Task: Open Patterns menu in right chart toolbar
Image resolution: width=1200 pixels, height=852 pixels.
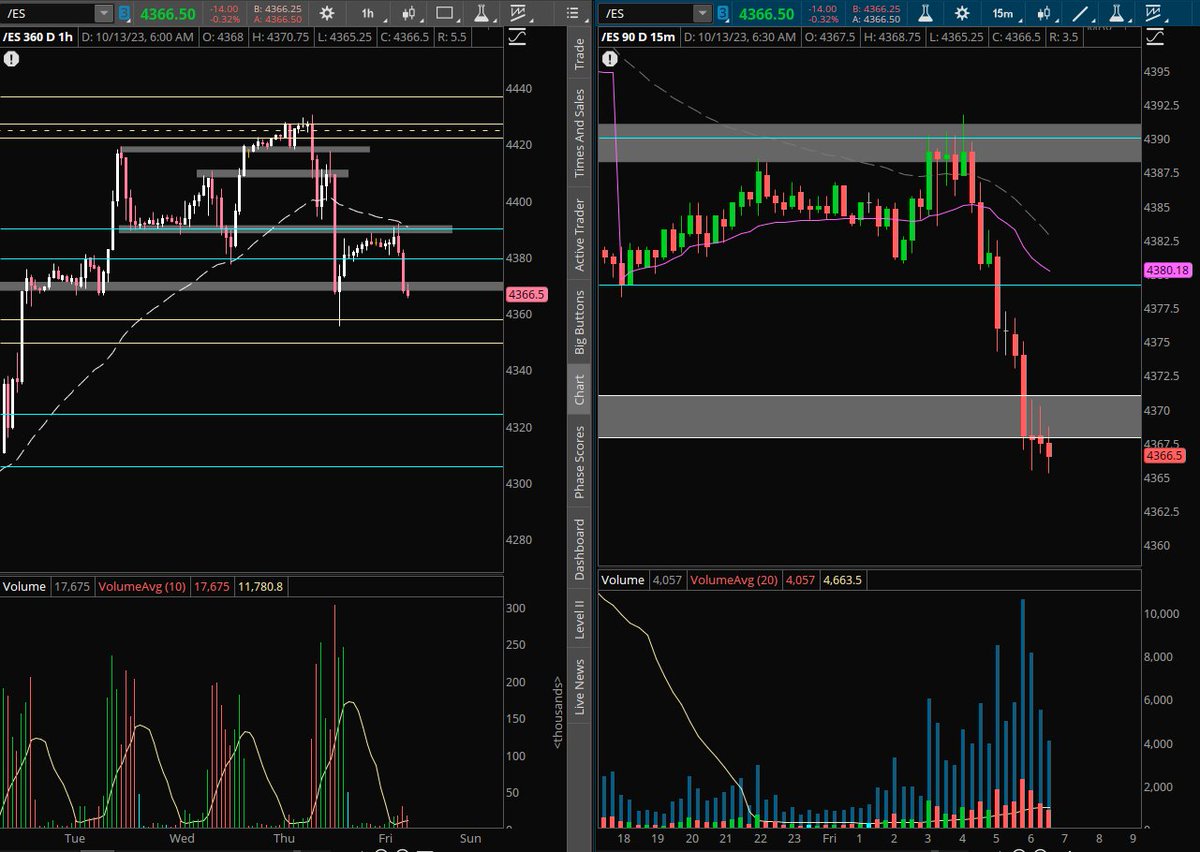Action: [1154, 13]
